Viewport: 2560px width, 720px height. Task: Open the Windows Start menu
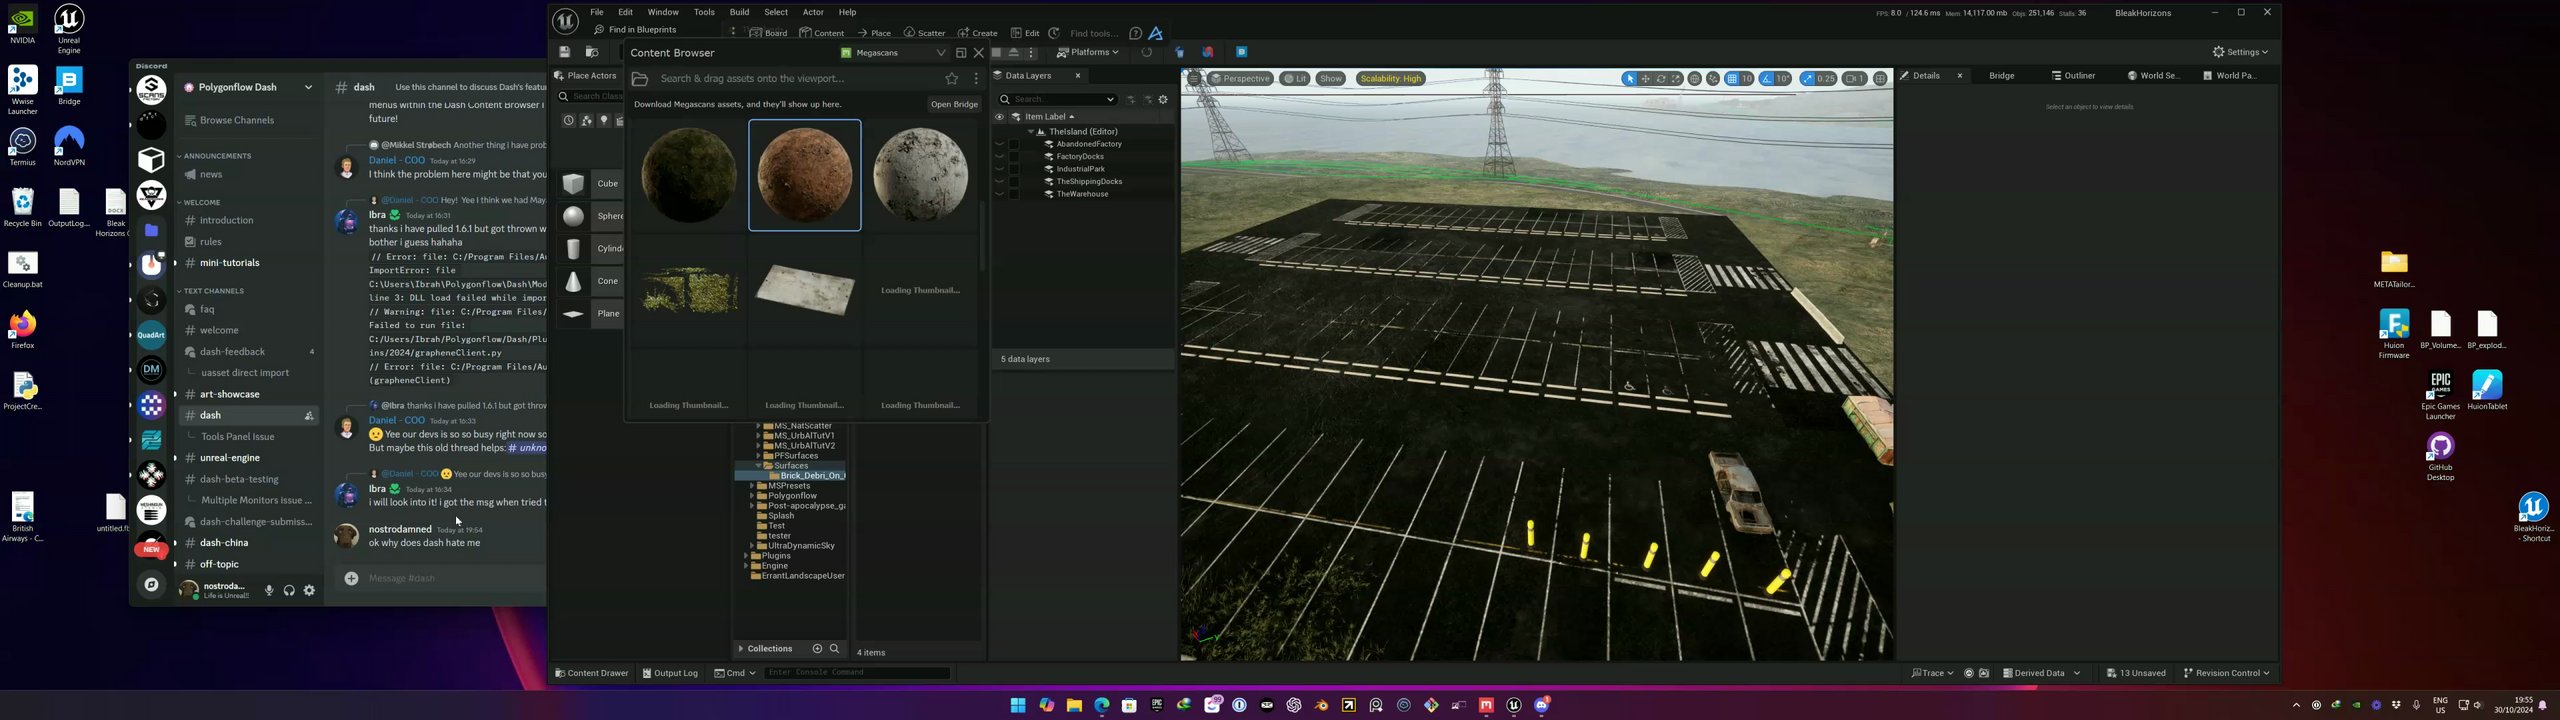point(1018,705)
